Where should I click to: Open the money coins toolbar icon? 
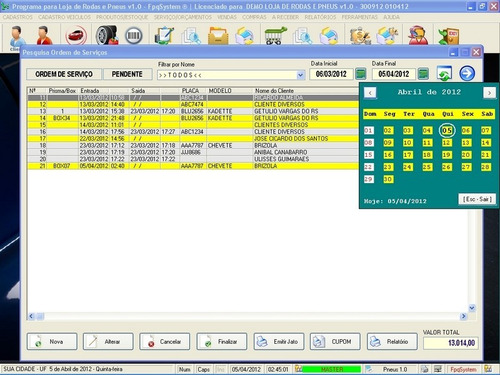[x=360, y=35]
